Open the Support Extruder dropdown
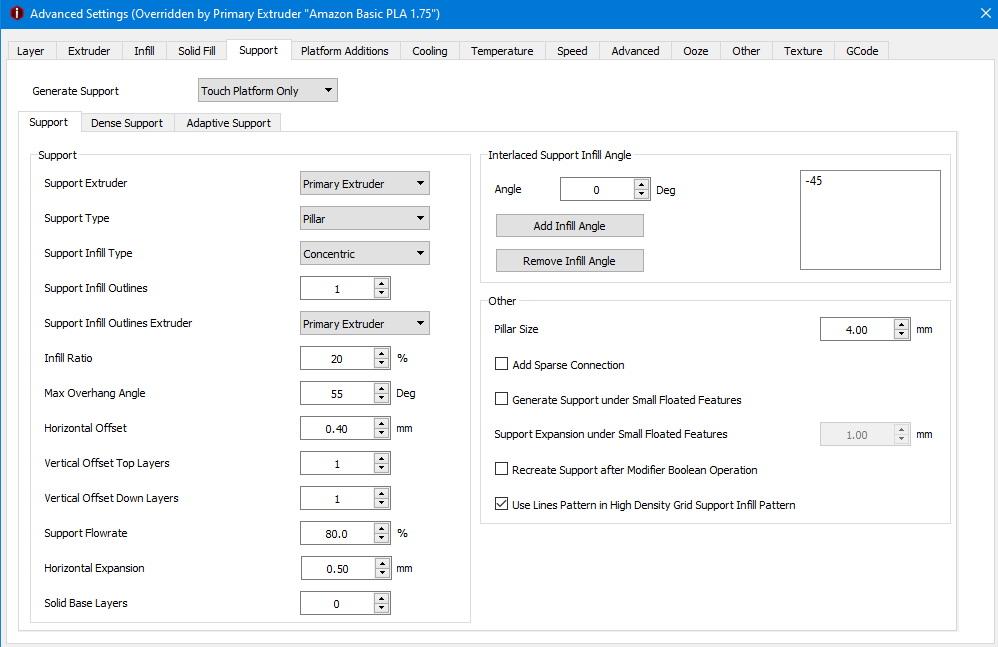The height and width of the screenshot is (647, 998). tap(365, 183)
